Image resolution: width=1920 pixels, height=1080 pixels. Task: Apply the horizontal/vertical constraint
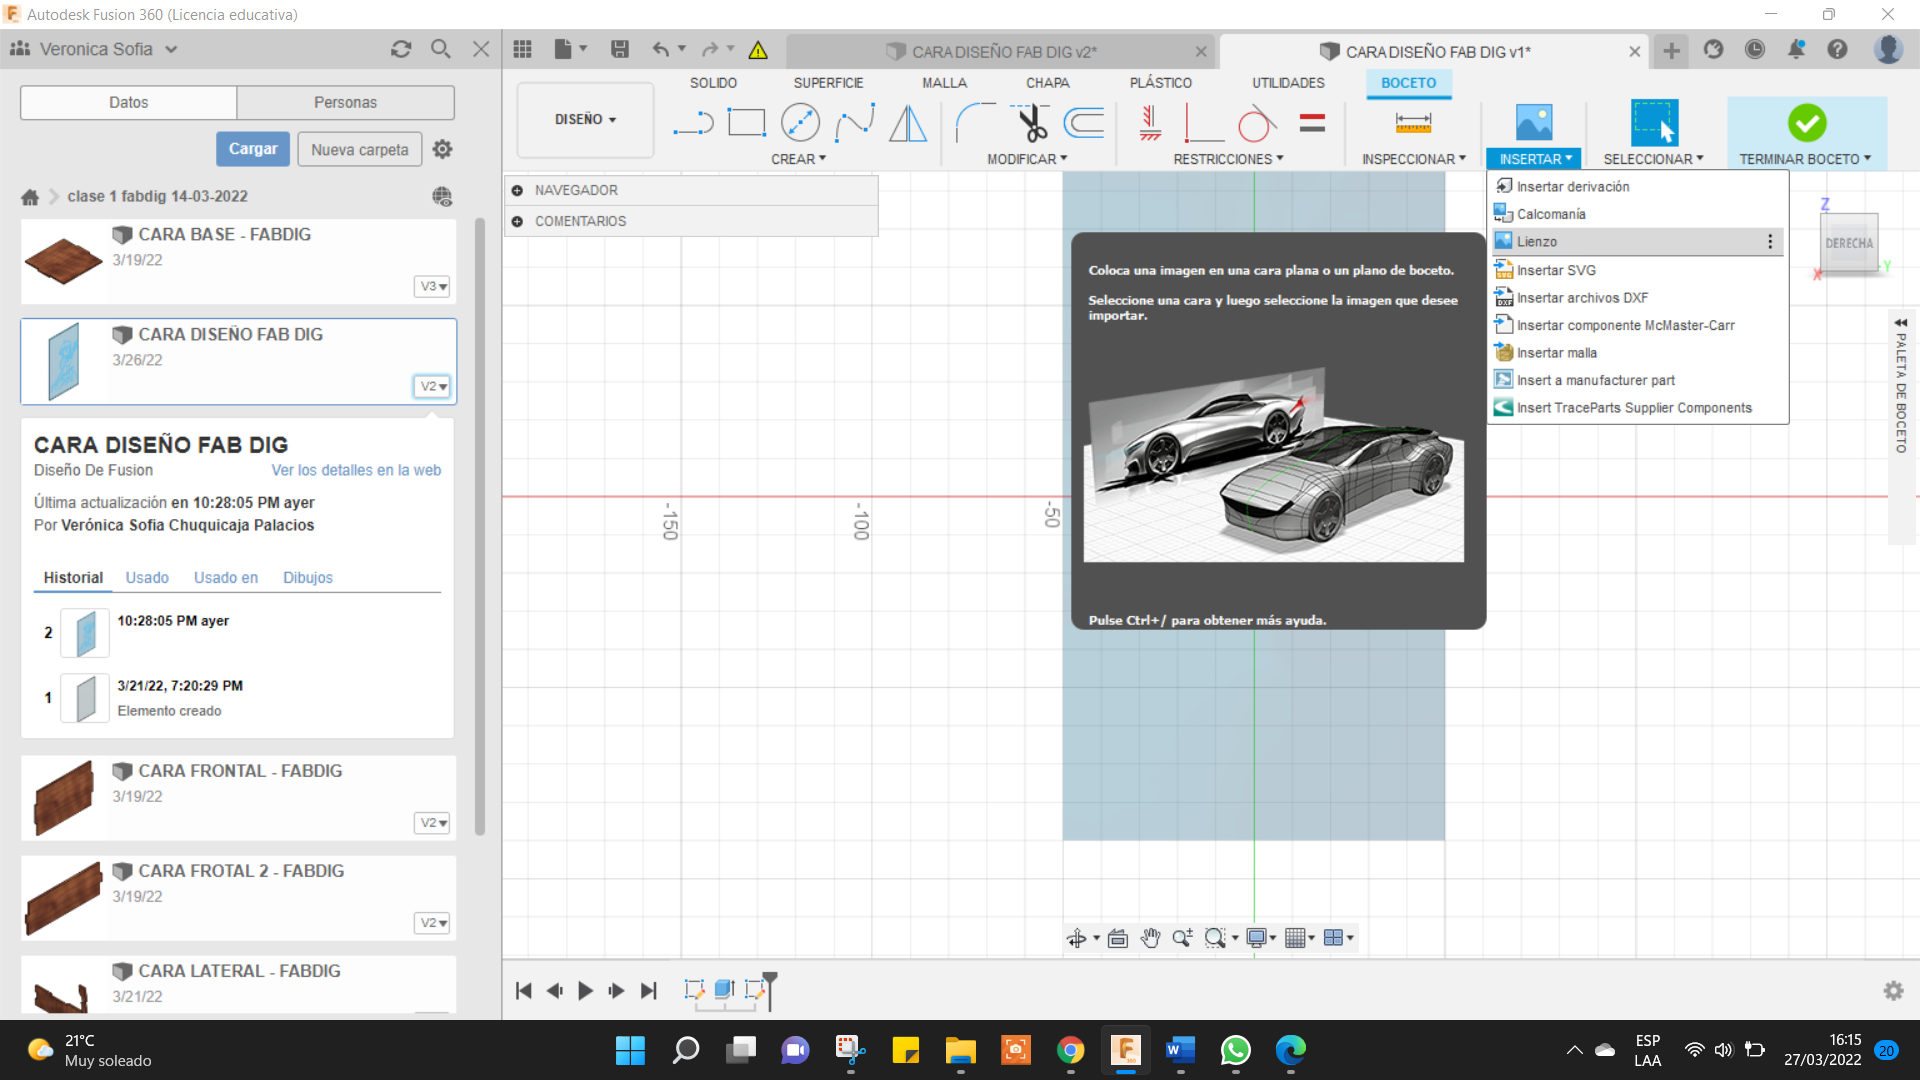[x=1150, y=123]
